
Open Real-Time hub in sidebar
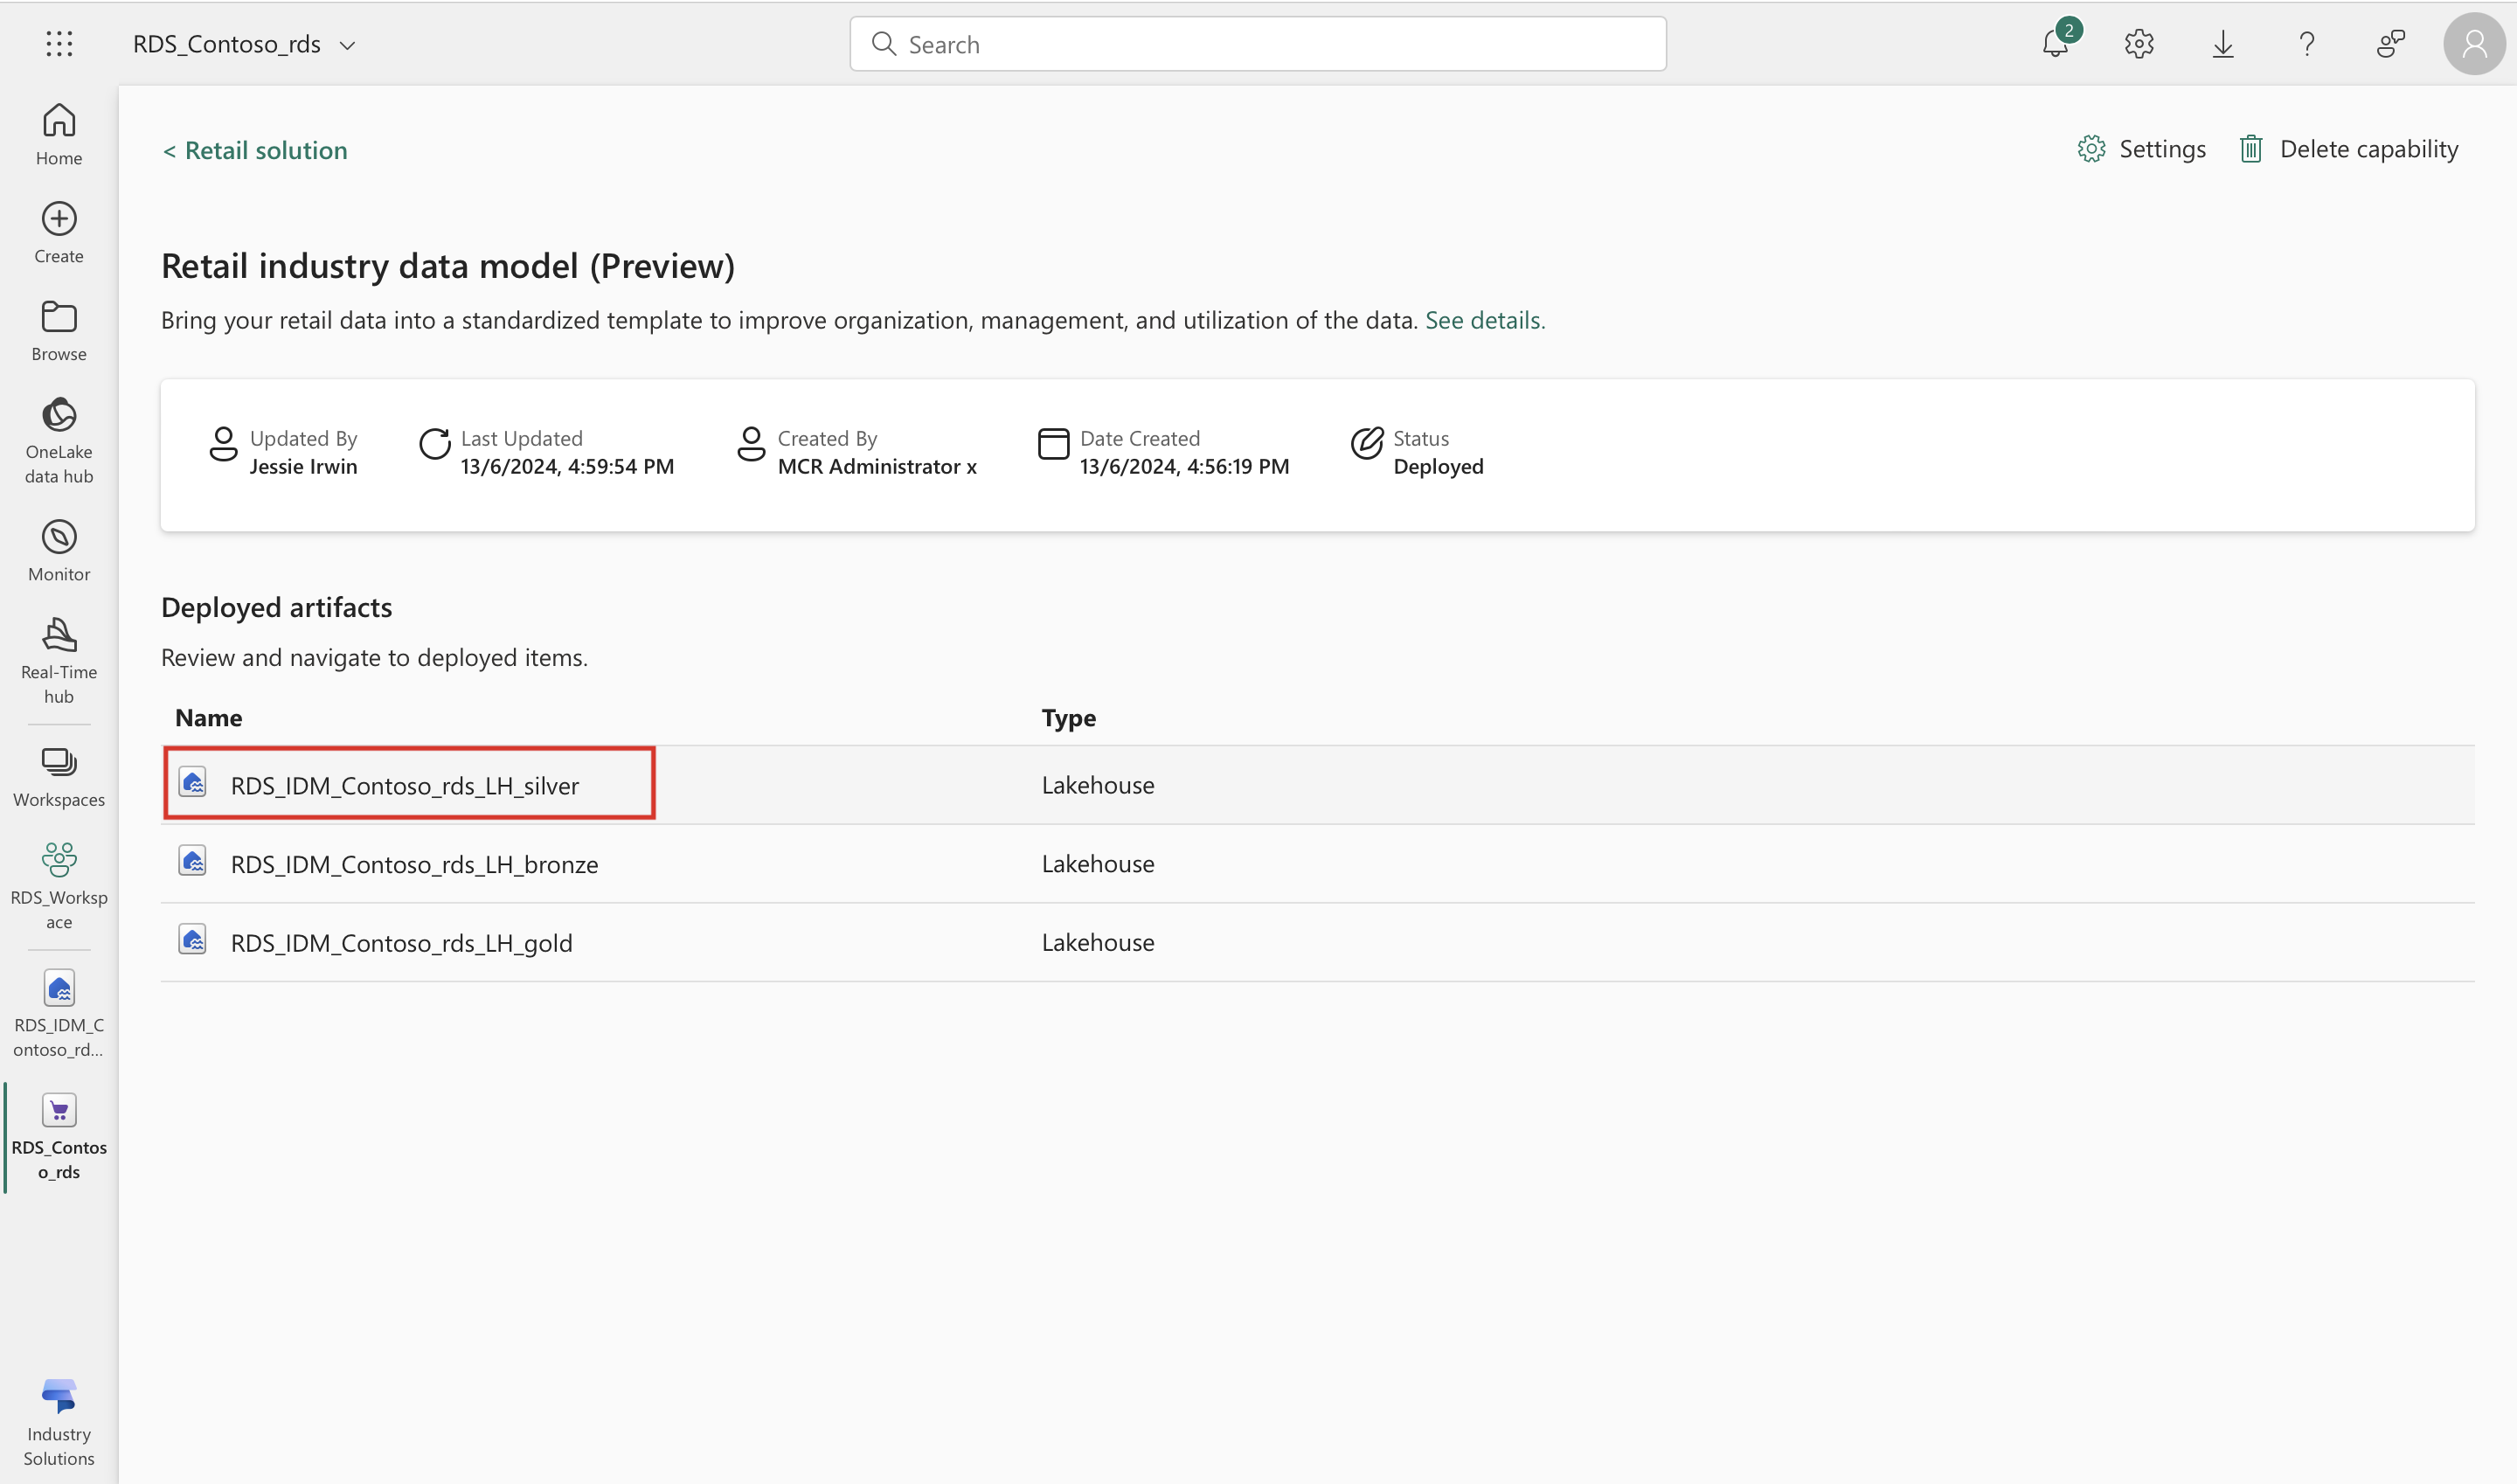[59, 661]
